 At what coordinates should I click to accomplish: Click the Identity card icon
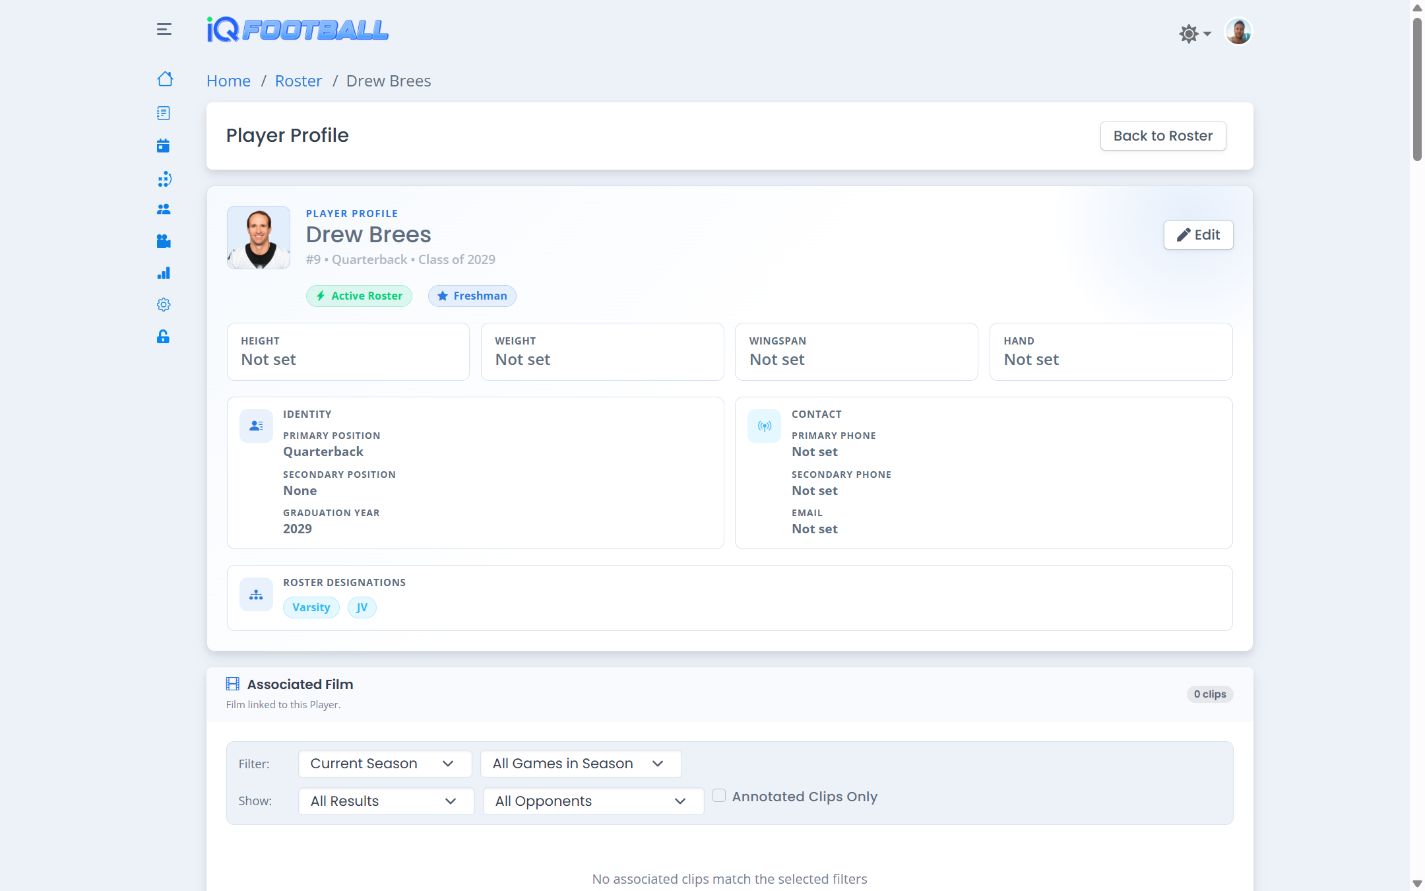tap(256, 426)
